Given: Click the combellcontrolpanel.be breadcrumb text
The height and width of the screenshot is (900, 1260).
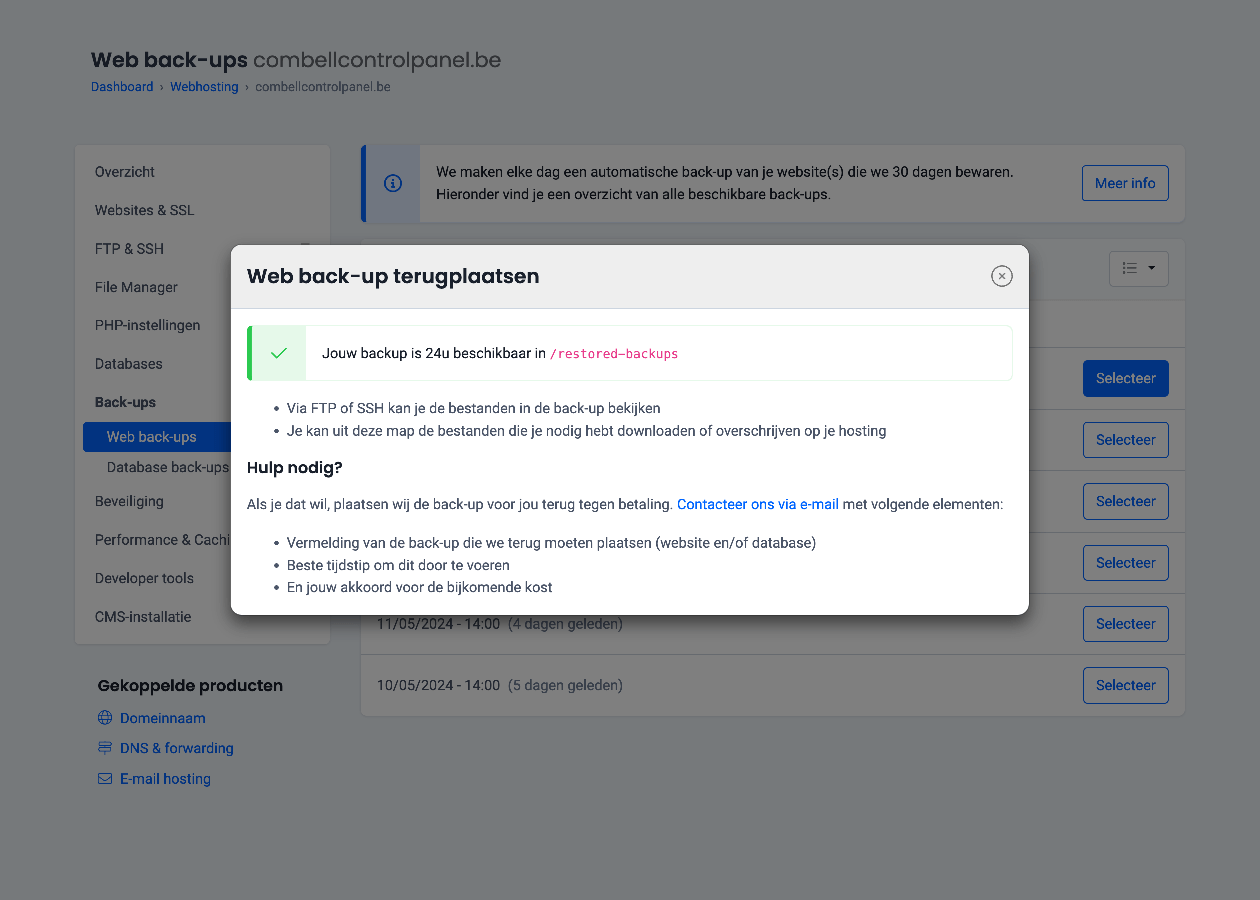Looking at the screenshot, I should click(x=322, y=87).
